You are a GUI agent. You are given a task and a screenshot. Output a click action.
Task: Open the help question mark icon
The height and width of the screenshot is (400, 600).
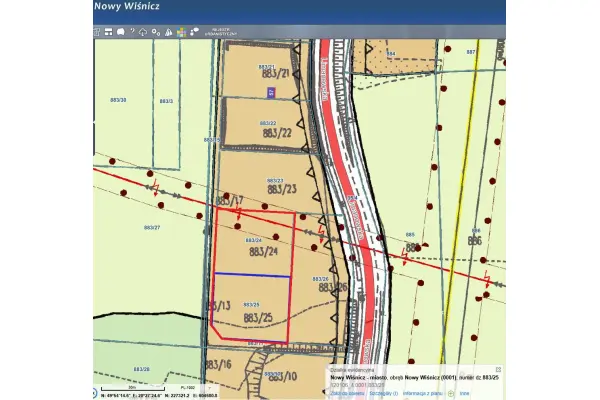click(x=132, y=31)
